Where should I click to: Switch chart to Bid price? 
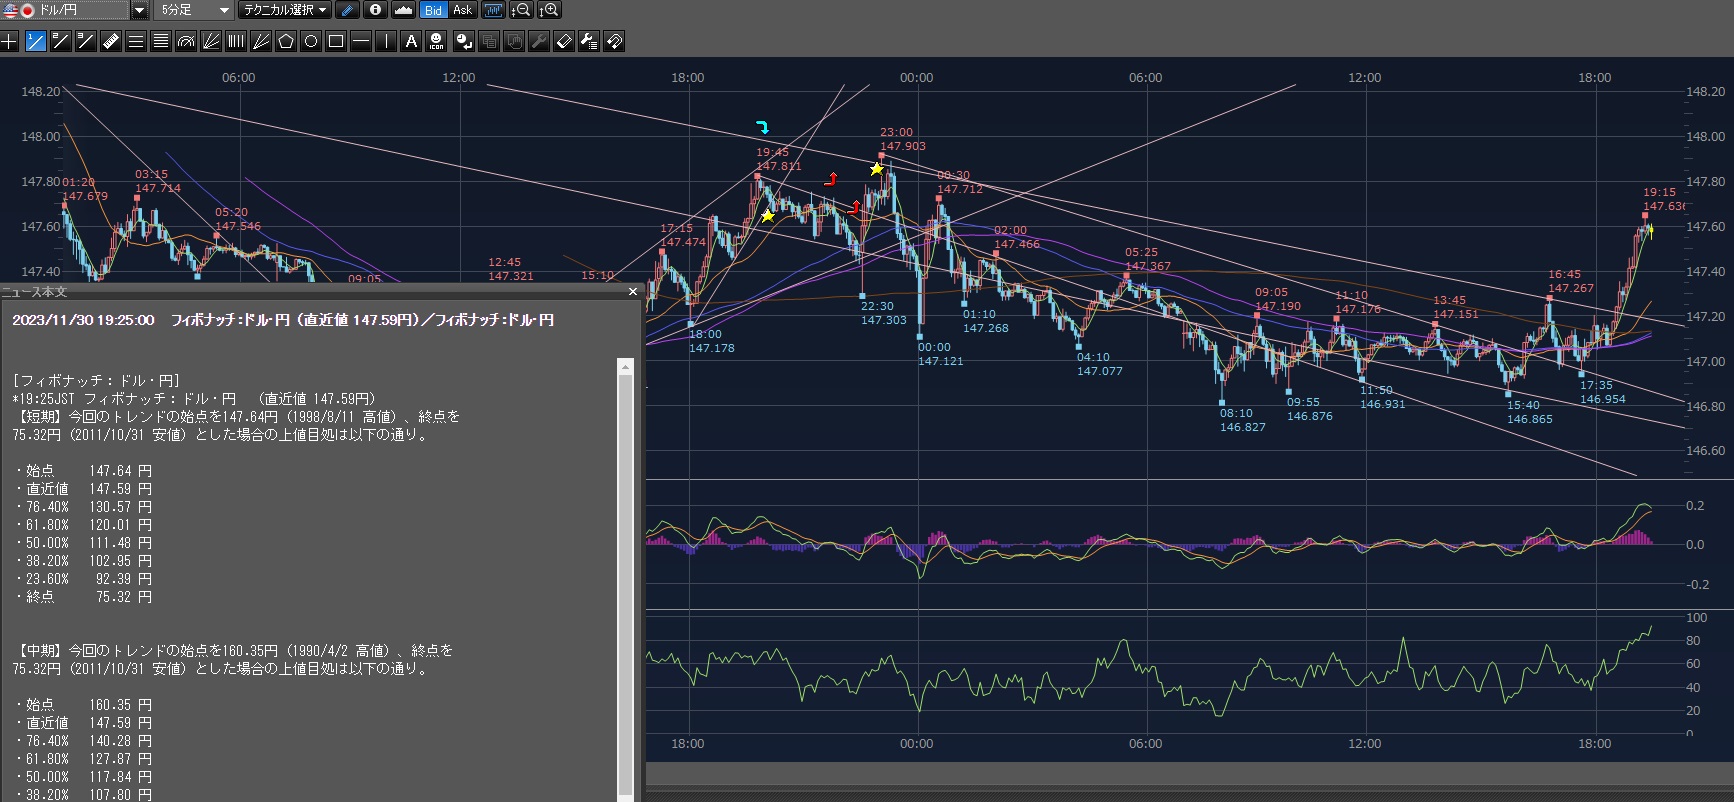pyautogui.click(x=433, y=10)
